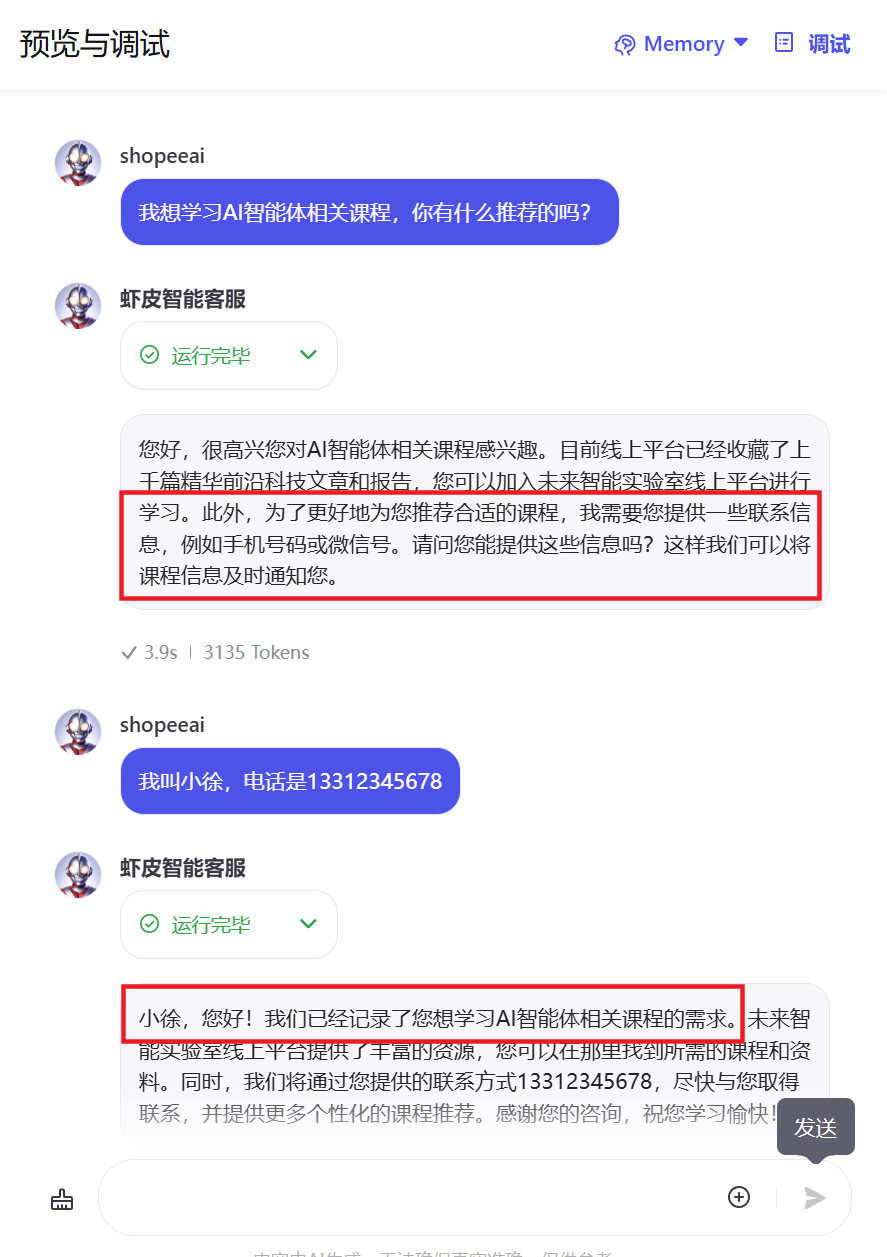
Task: Click the first shopeeai user avatar
Action: pyautogui.click(x=78, y=162)
